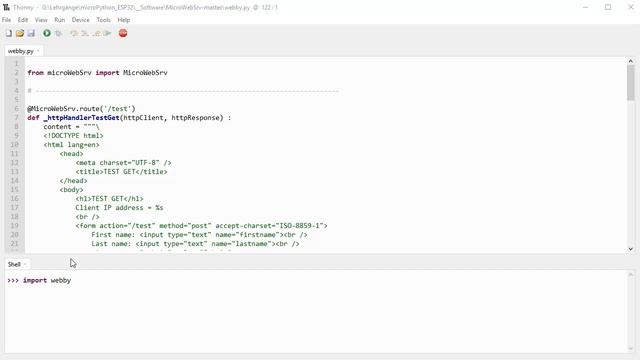Click the Resume execution toolbar icon

[x=107, y=33]
